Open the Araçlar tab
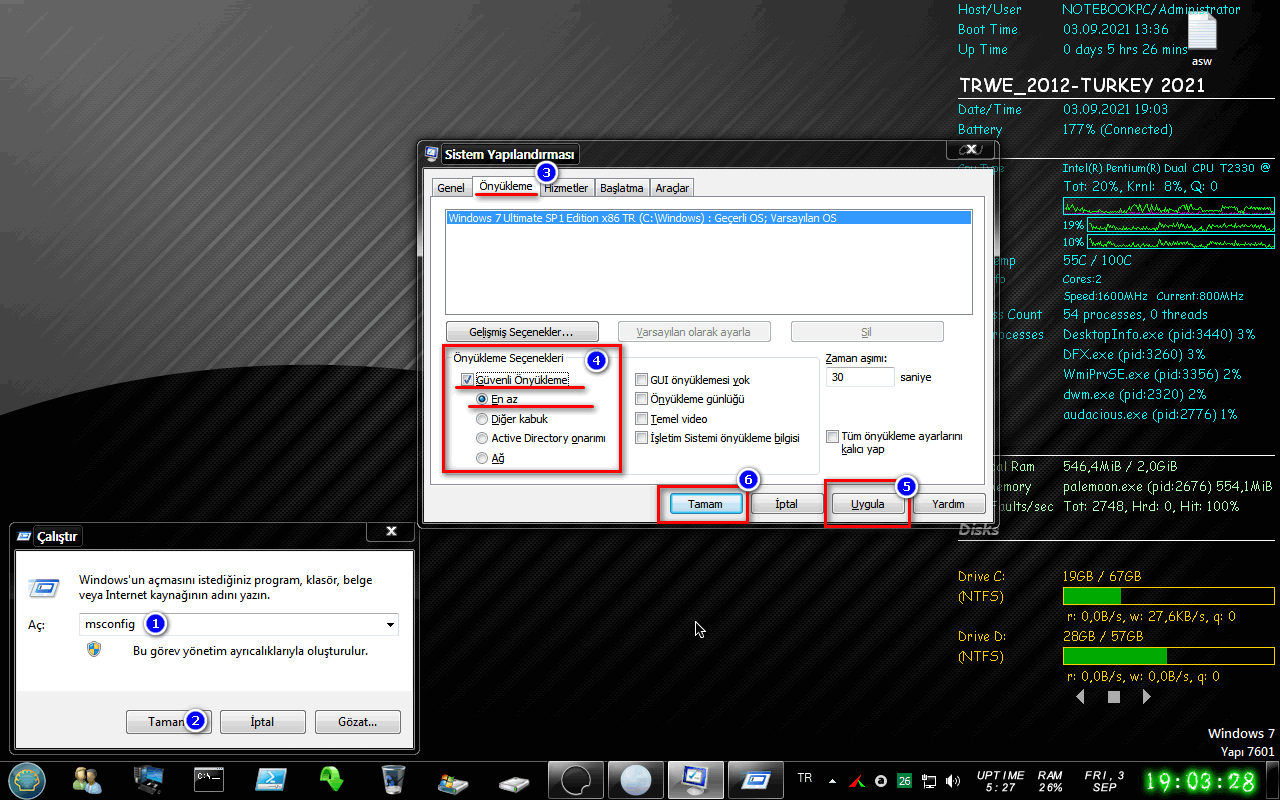 pos(672,188)
